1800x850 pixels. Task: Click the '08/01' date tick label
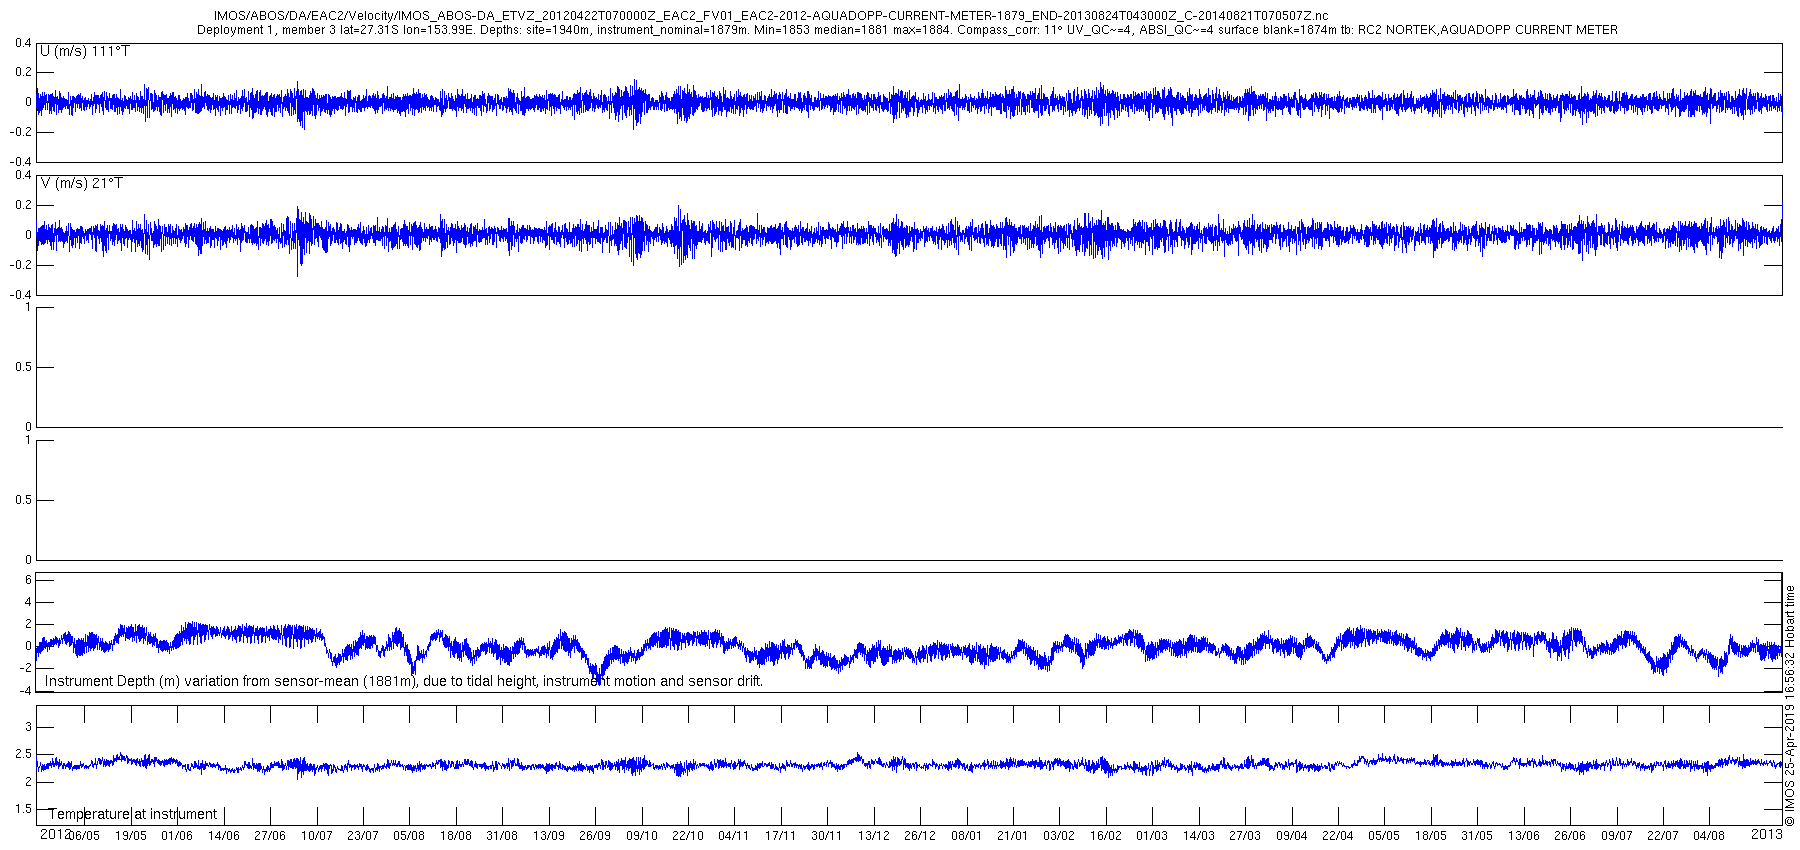[967, 836]
